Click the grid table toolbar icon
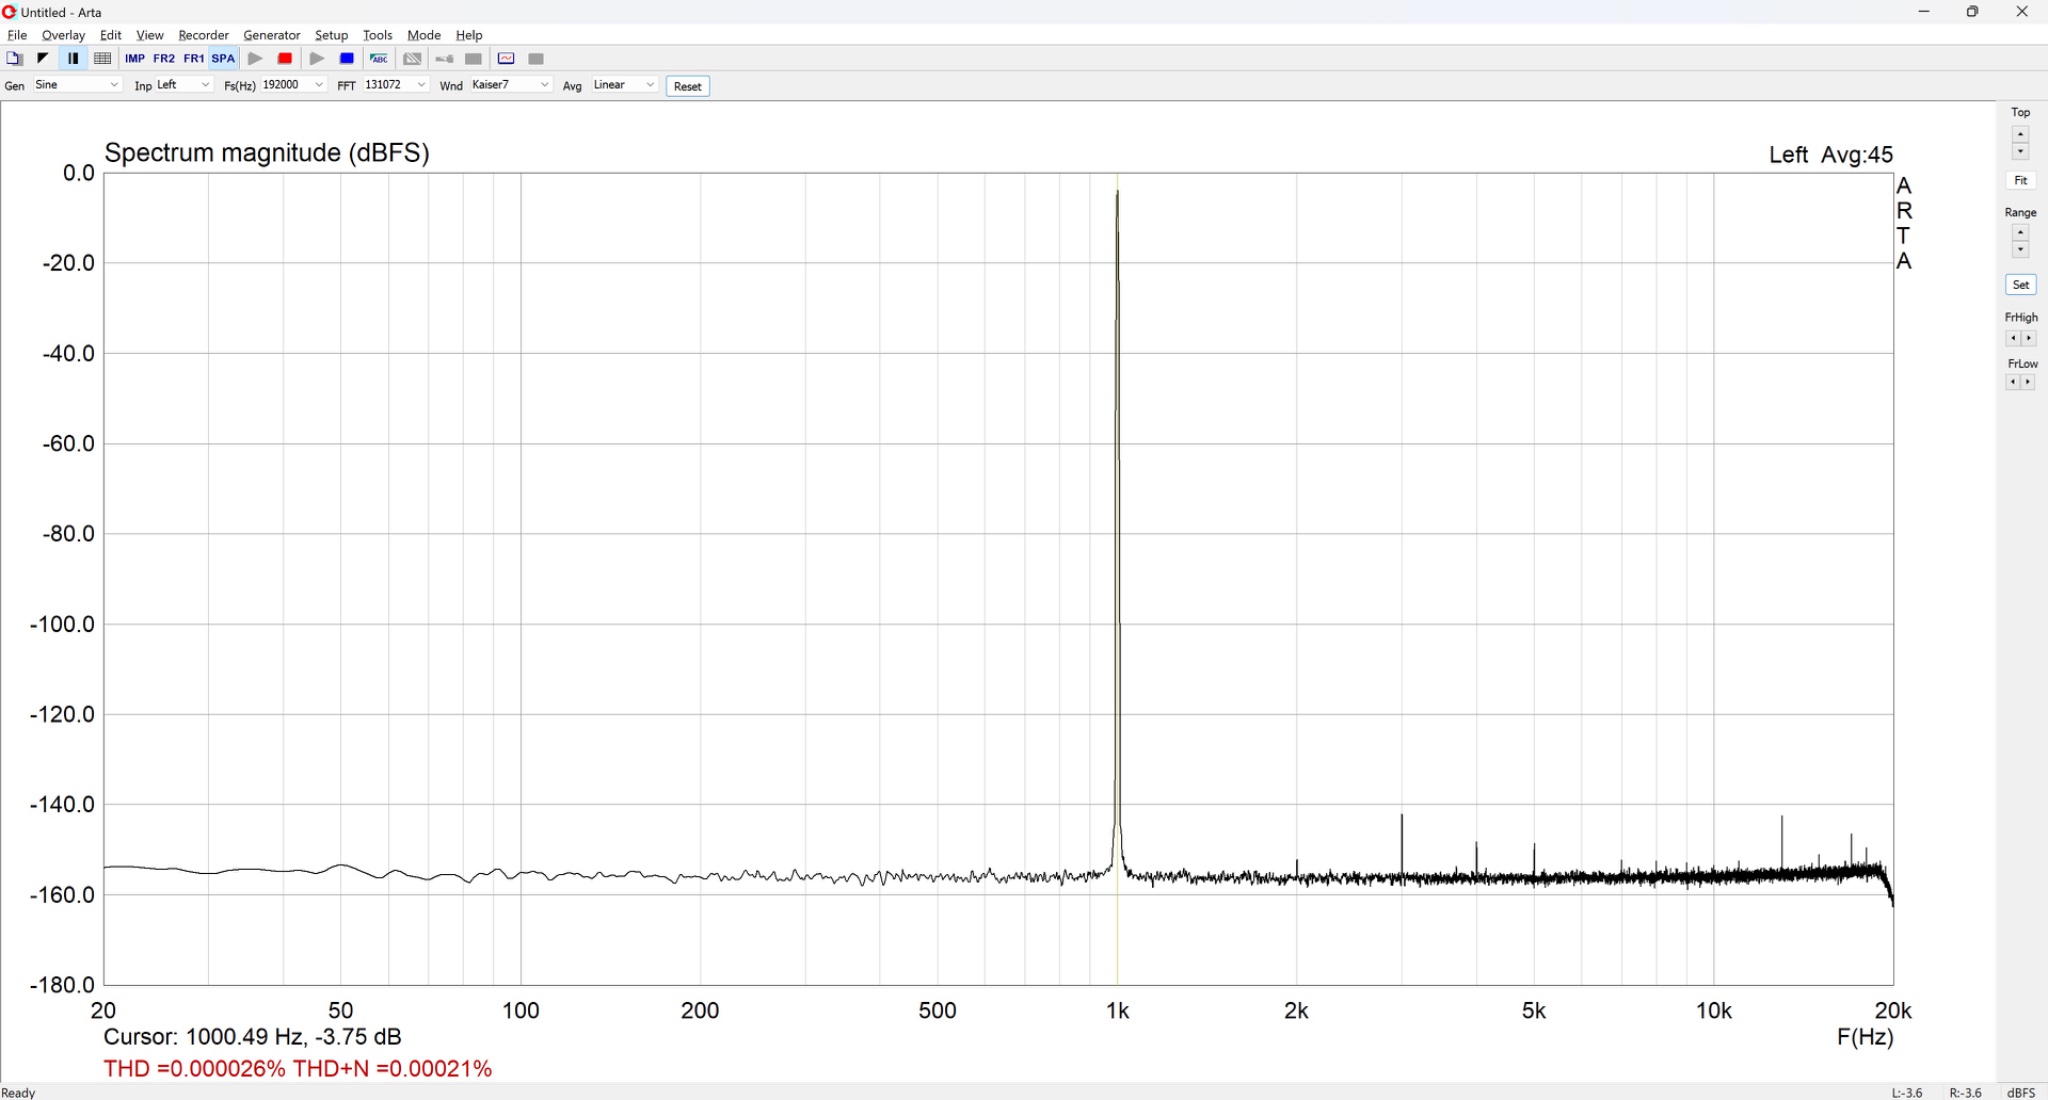Image resolution: width=2048 pixels, height=1100 pixels. click(x=102, y=59)
